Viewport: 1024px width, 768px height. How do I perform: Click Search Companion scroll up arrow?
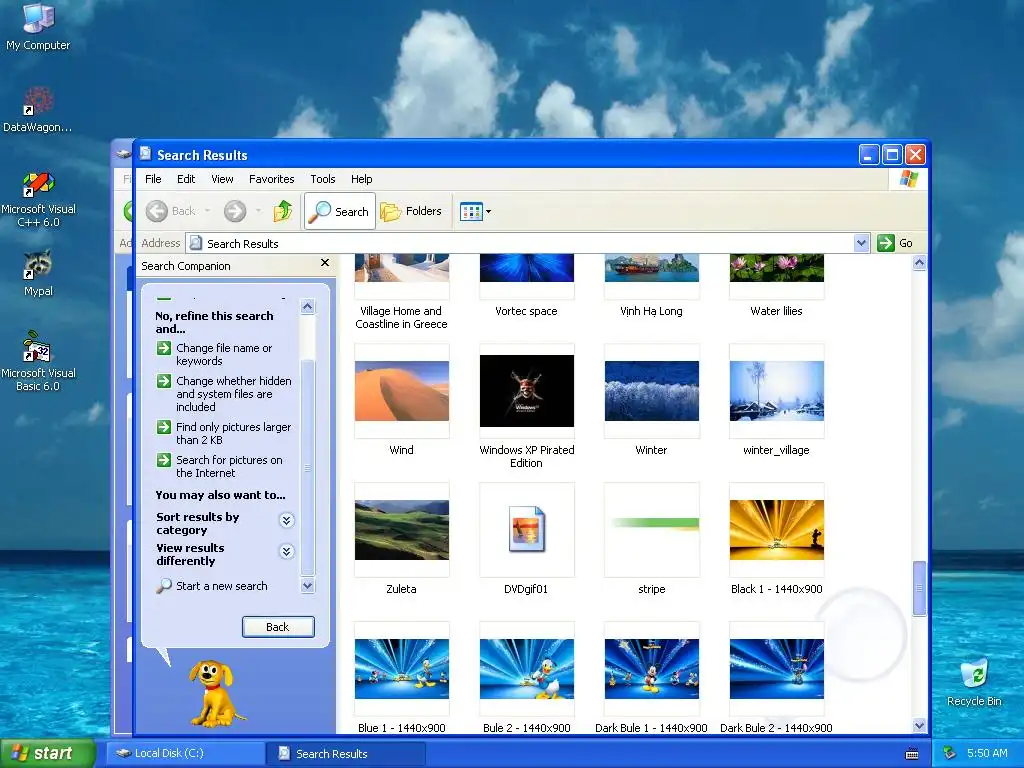(x=308, y=306)
